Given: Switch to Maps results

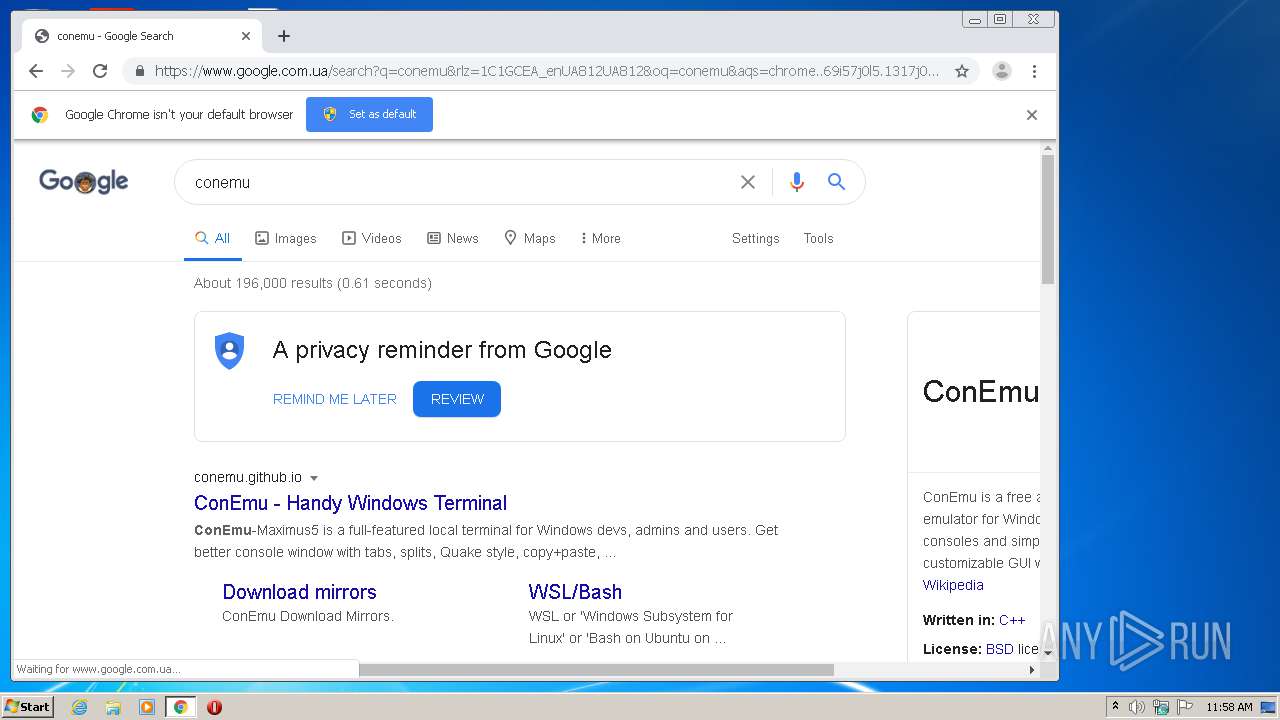Looking at the screenshot, I should (530, 238).
